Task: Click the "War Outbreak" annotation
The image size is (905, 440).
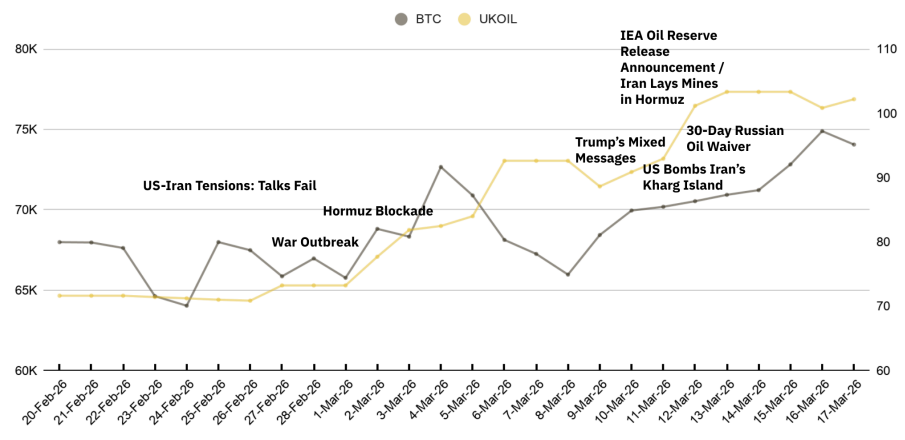Action: 315,242
